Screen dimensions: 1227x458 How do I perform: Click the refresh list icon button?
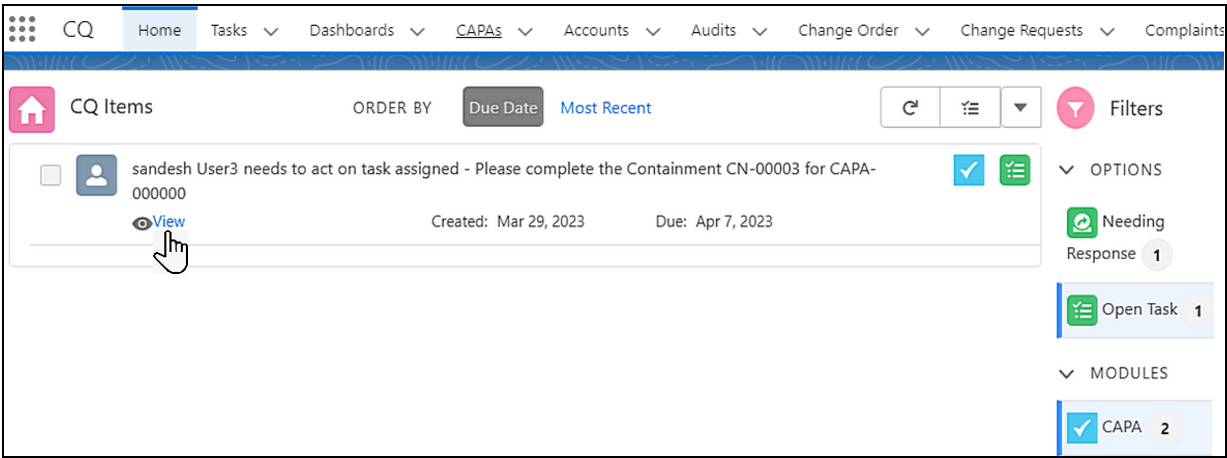pyautogui.click(x=910, y=108)
